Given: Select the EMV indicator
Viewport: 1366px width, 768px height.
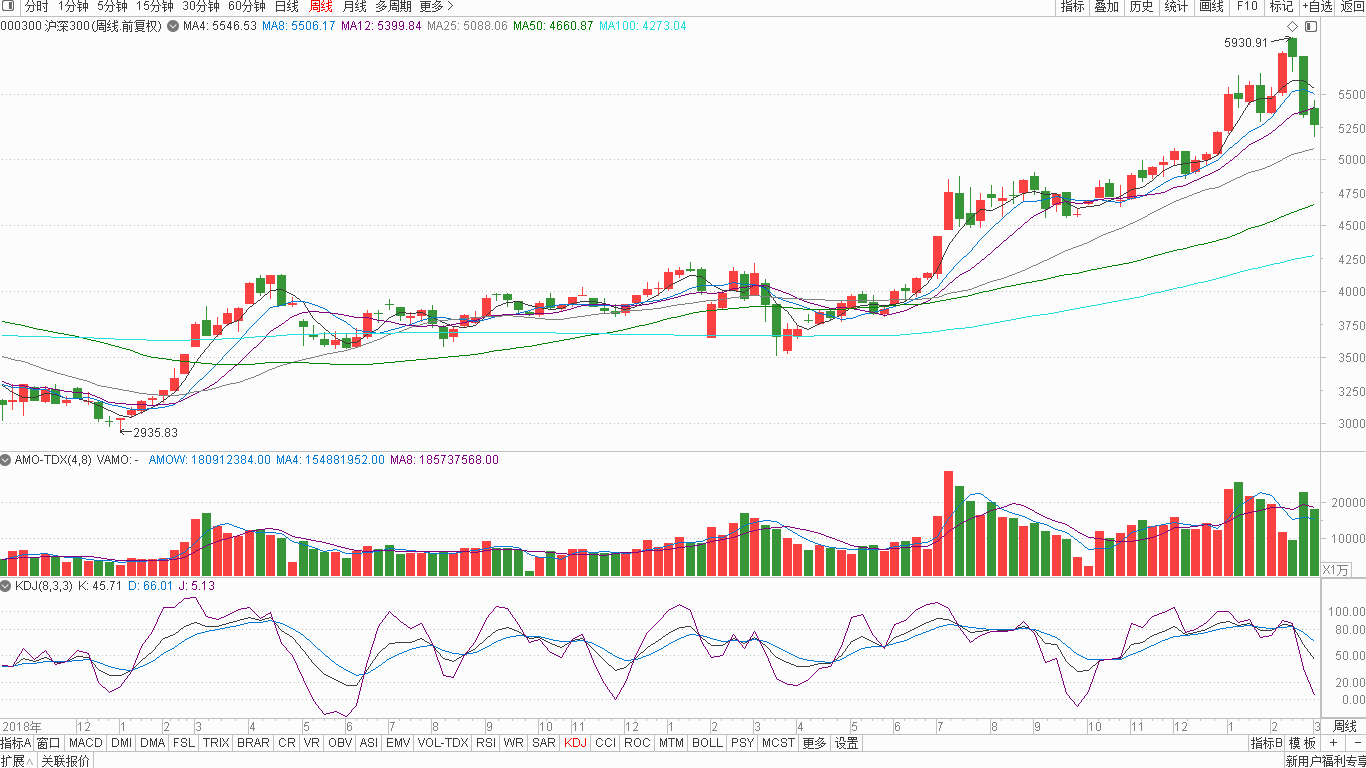Looking at the screenshot, I should pos(398,743).
